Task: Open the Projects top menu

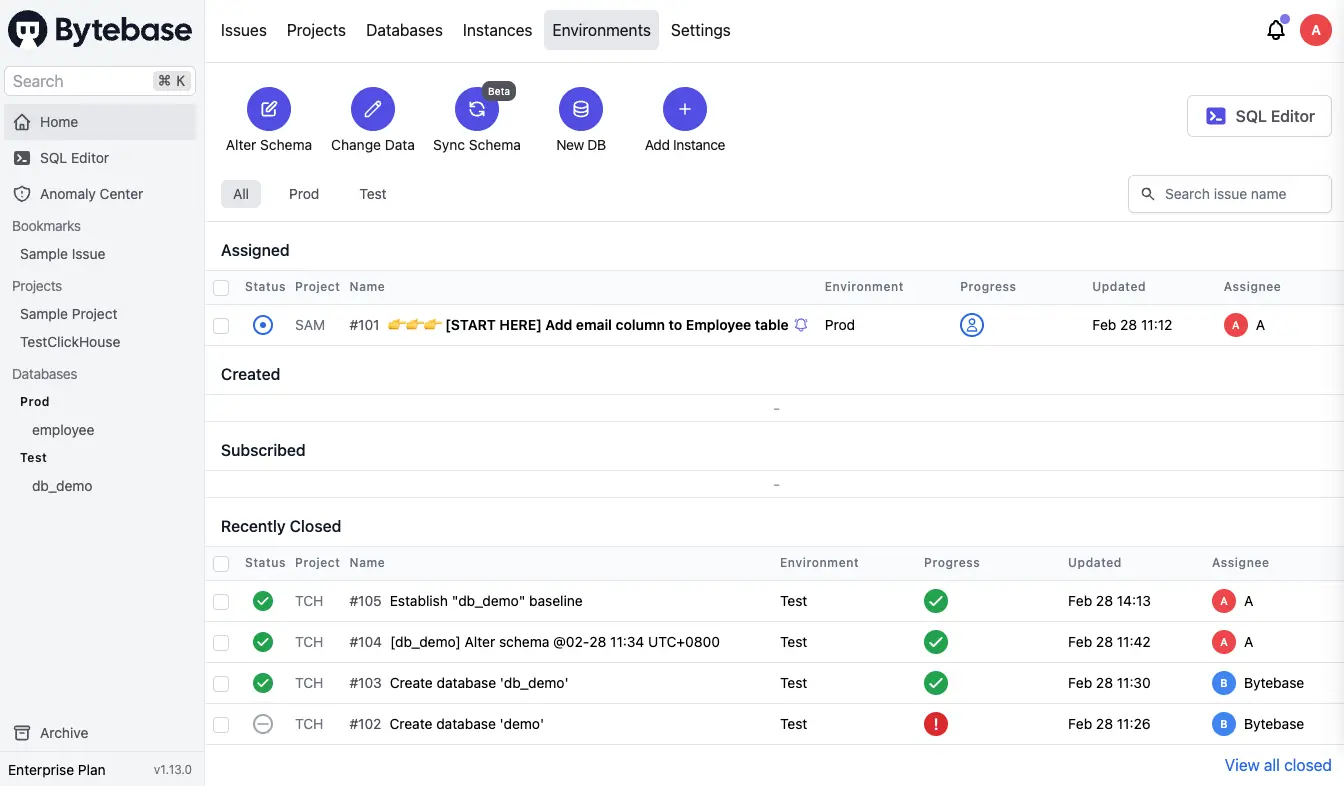Action: tap(316, 30)
